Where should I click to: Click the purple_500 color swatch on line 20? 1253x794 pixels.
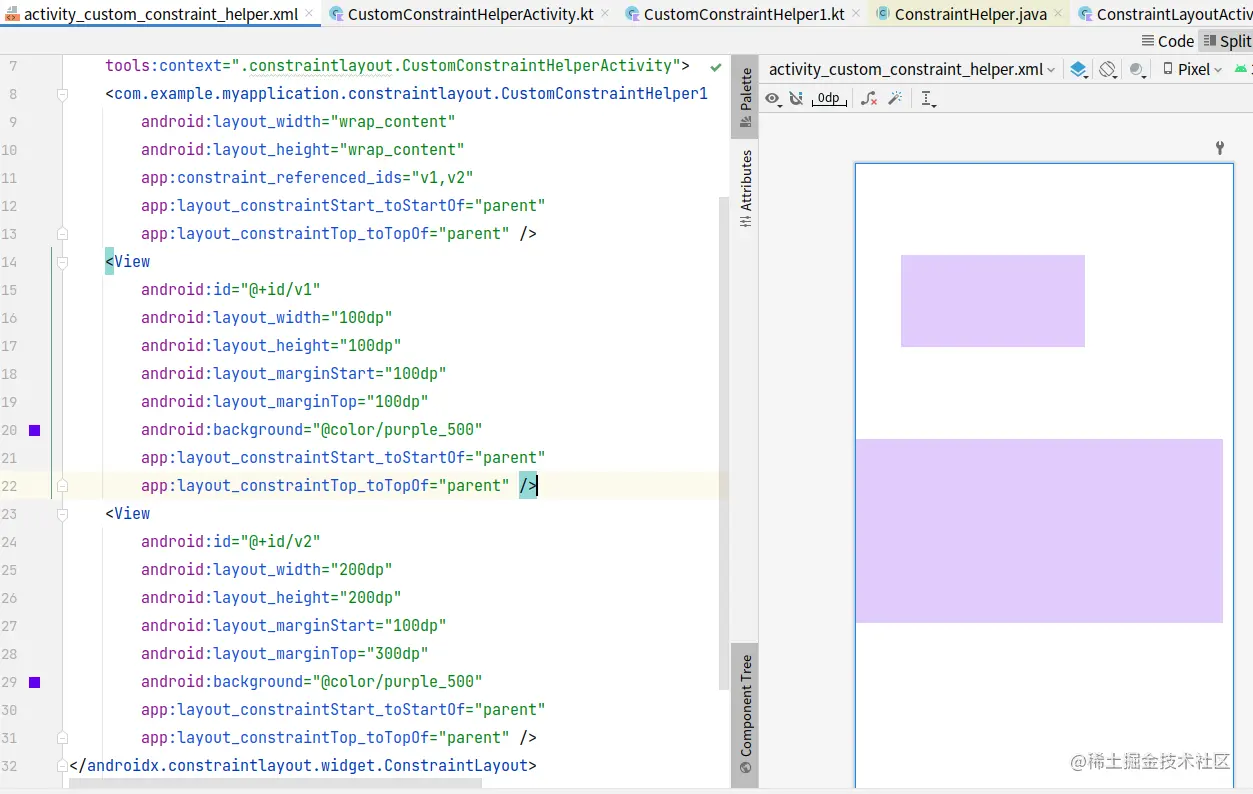(x=34, y=430)
